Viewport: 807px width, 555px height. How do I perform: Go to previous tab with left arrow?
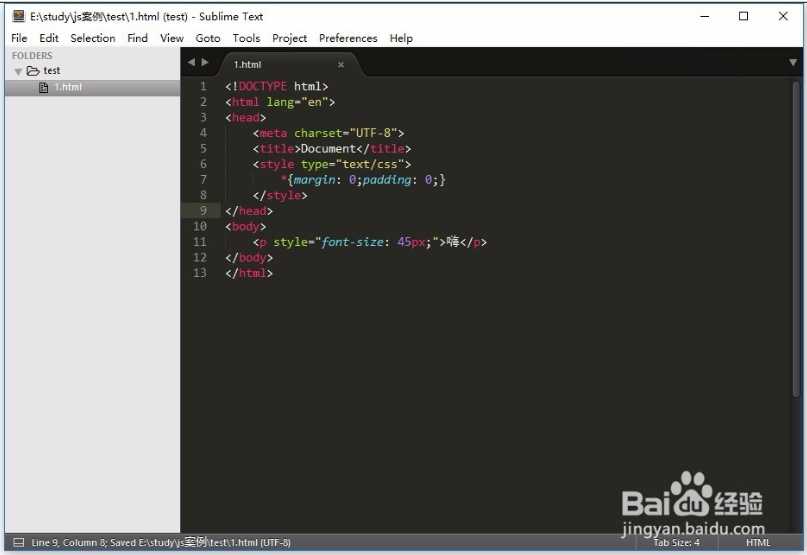(191, 62)
